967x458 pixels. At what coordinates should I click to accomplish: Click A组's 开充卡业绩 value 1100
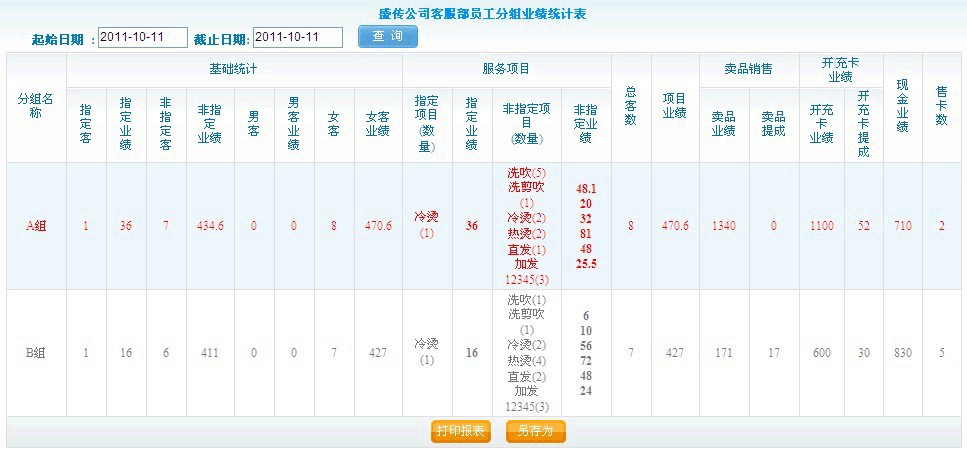click(821, 226)
